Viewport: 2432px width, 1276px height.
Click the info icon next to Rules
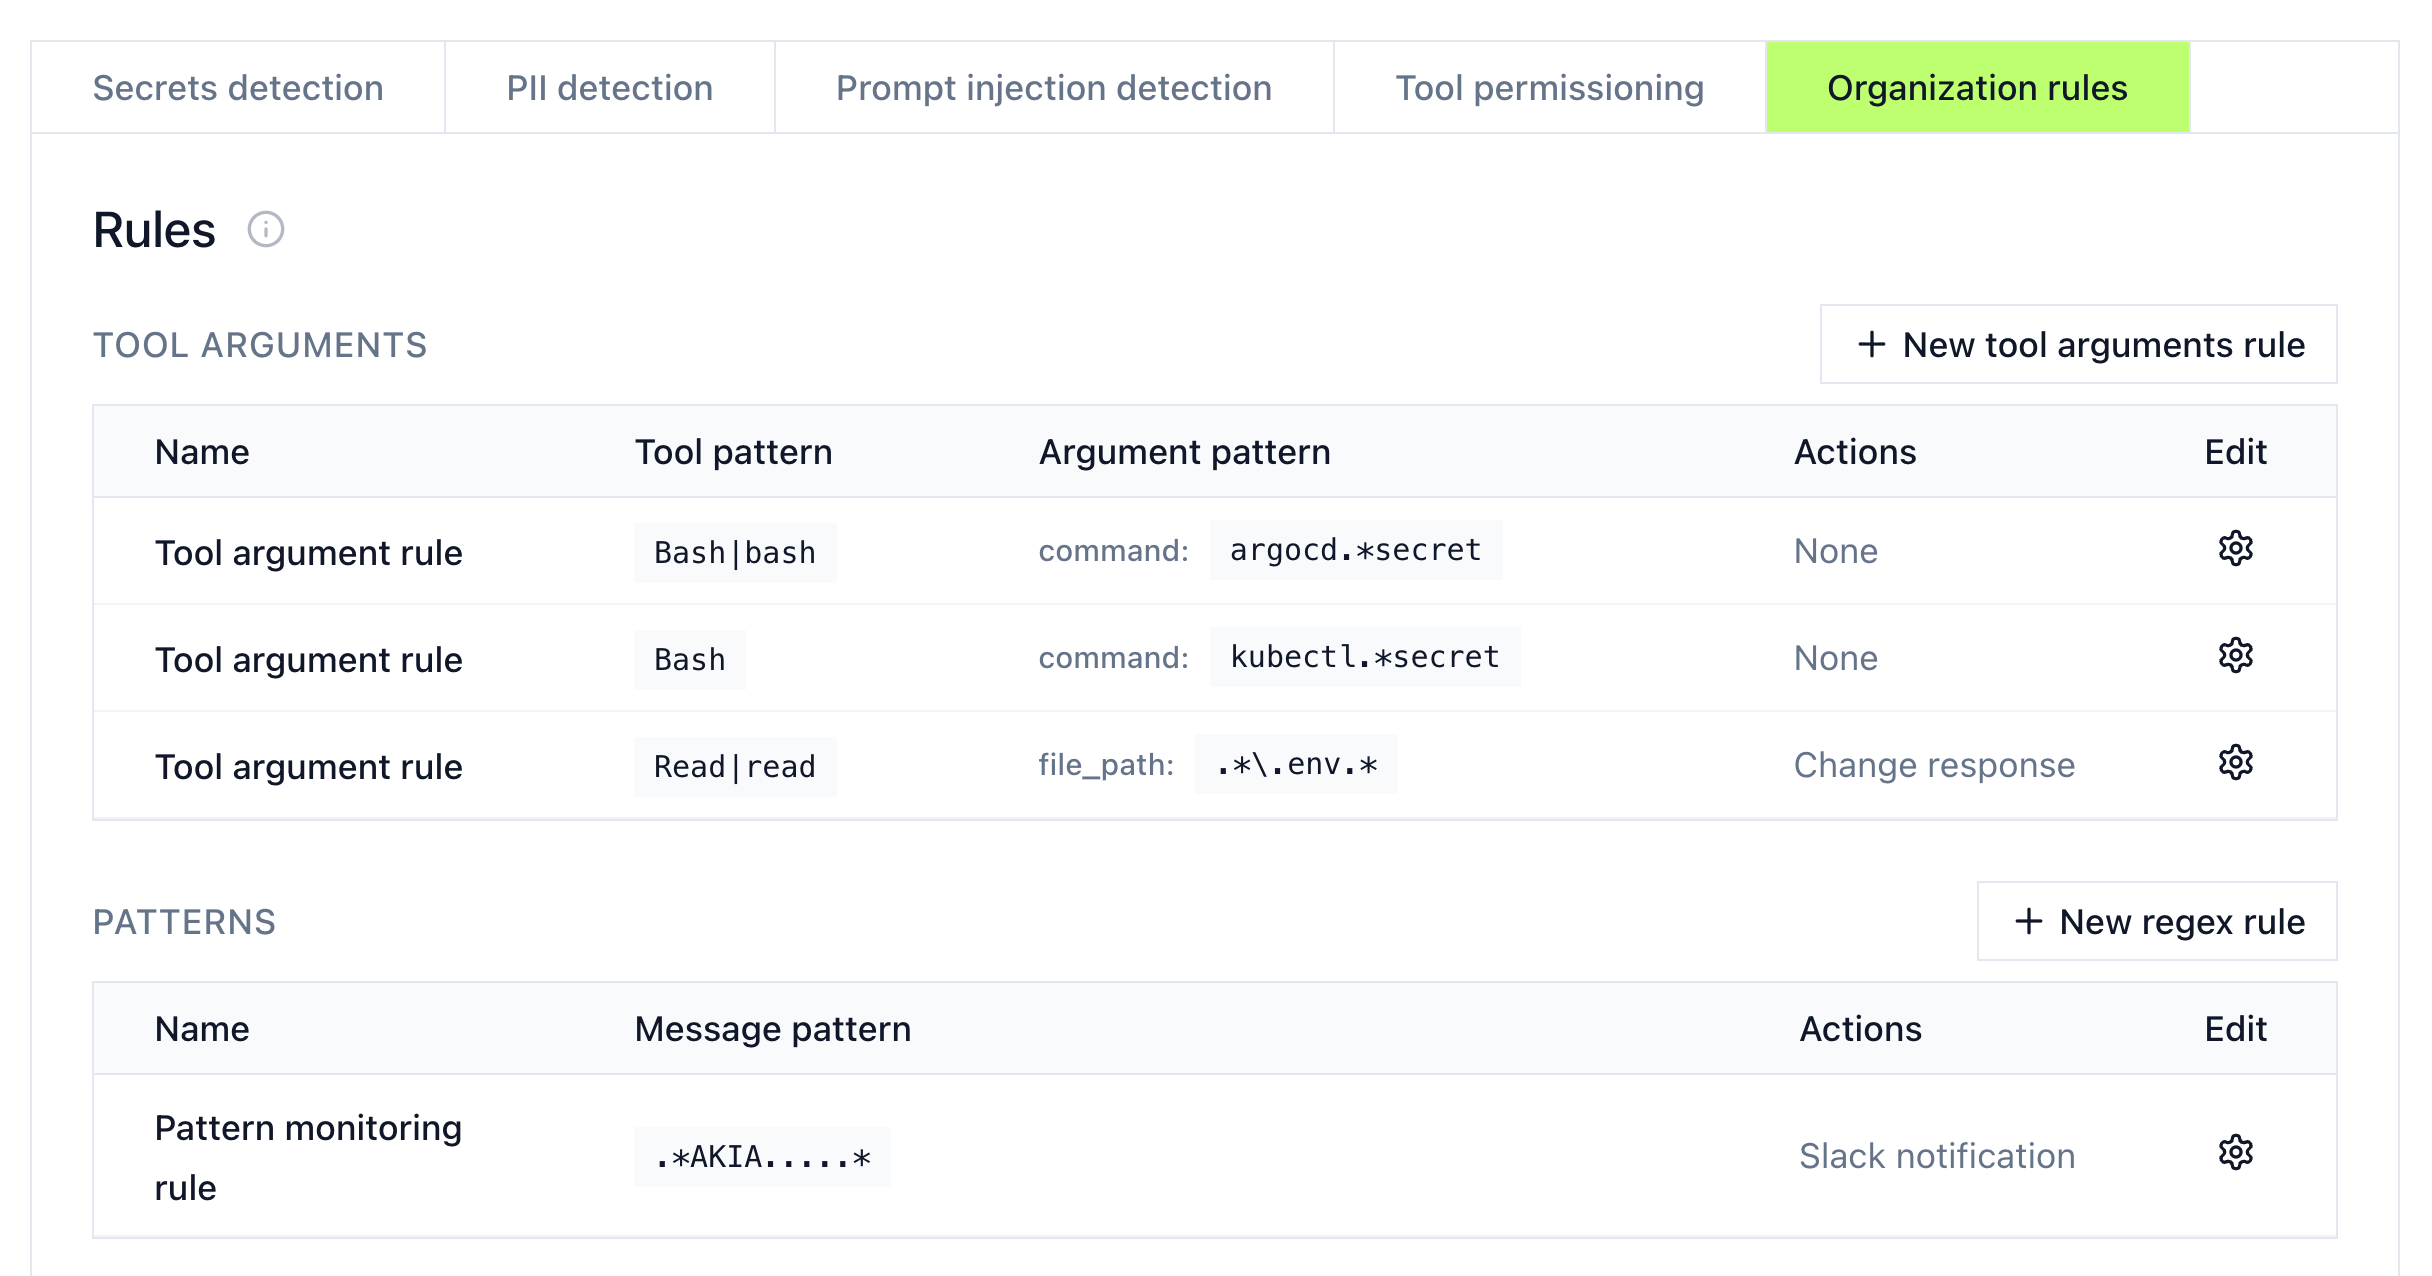pyautogui.click(x=266, y=229)
